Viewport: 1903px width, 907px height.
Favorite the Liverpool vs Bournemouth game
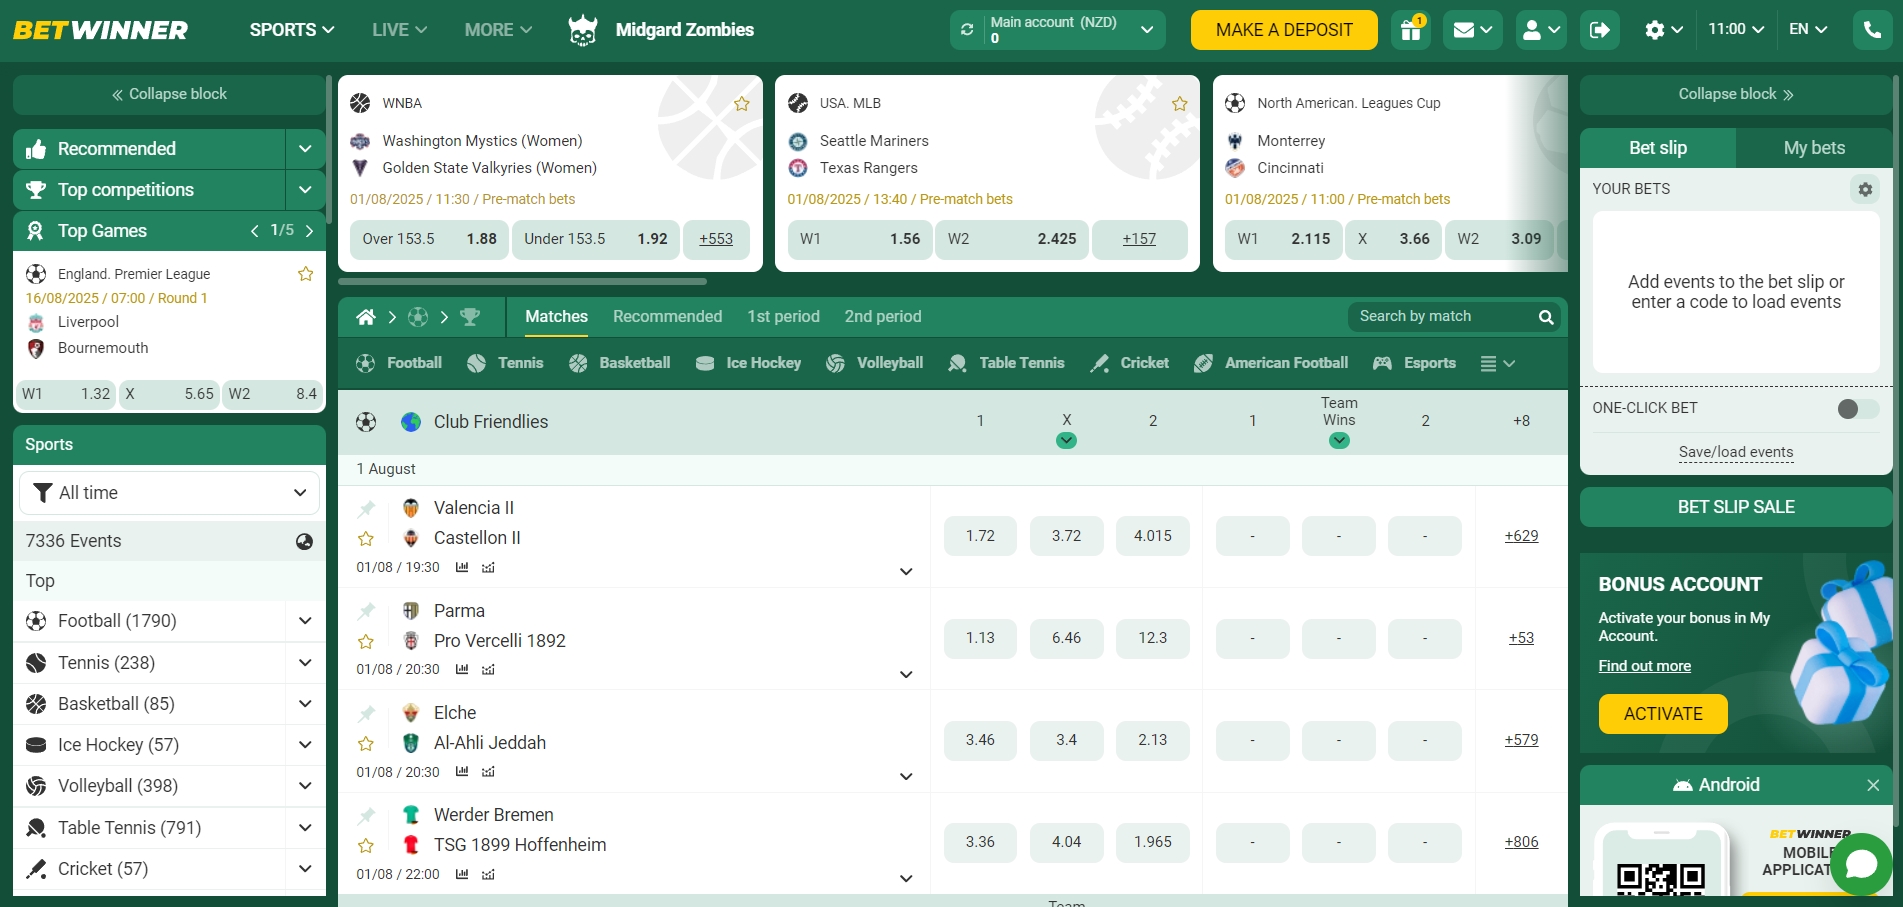(306, 274)
